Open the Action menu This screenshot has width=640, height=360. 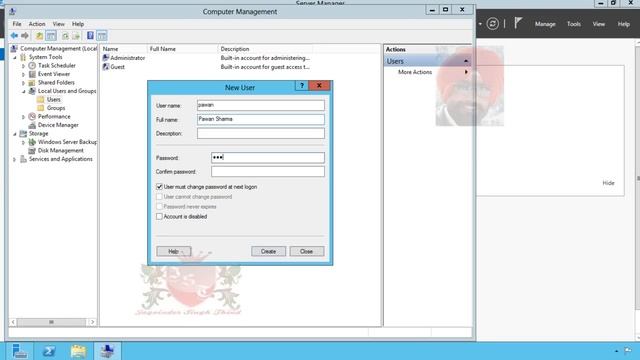(x=37, y=24)
